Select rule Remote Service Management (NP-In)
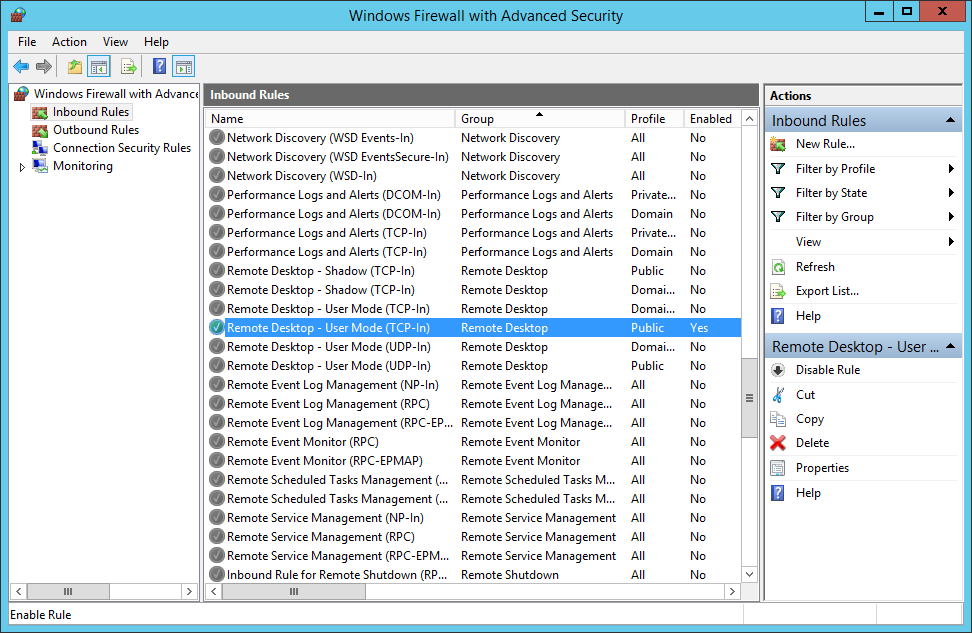 pyautogui.click(x=474, y=518)
